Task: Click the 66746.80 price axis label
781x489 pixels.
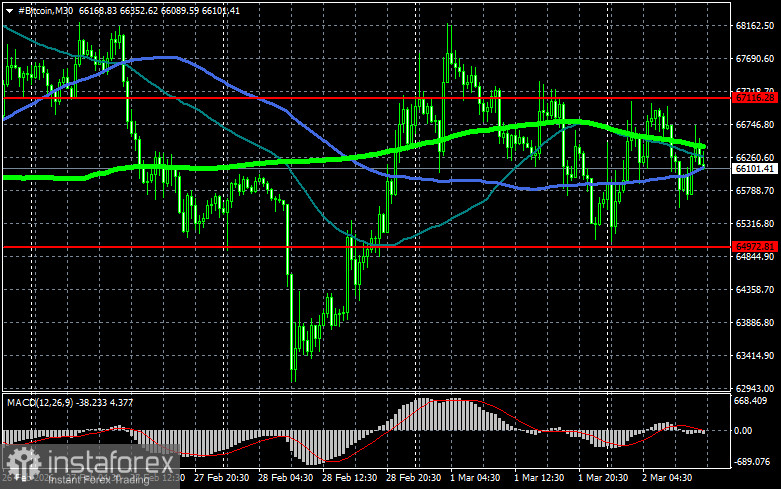Action: pos(755,124)
